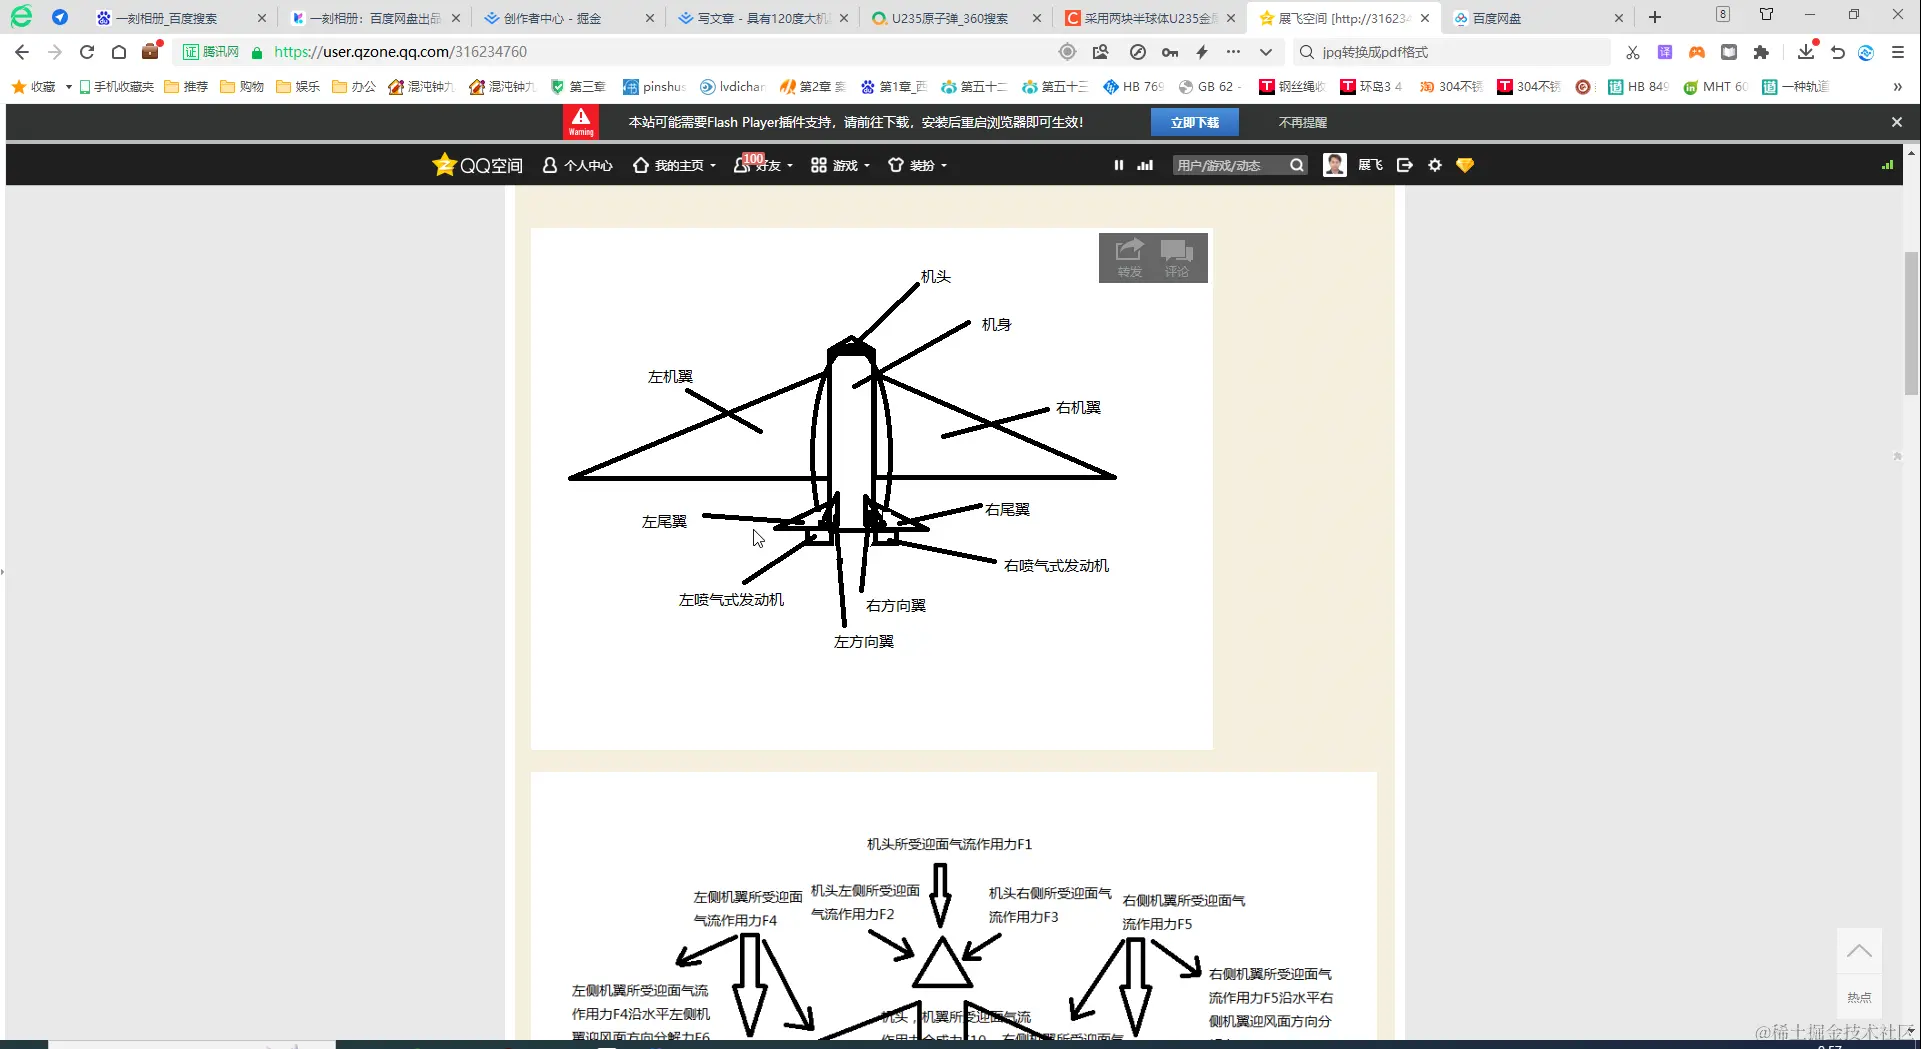Click the pause music icon in QQ Zone bar
The height and width of the screenshot is (1049, 1921).
click(x=1118, y=164)
